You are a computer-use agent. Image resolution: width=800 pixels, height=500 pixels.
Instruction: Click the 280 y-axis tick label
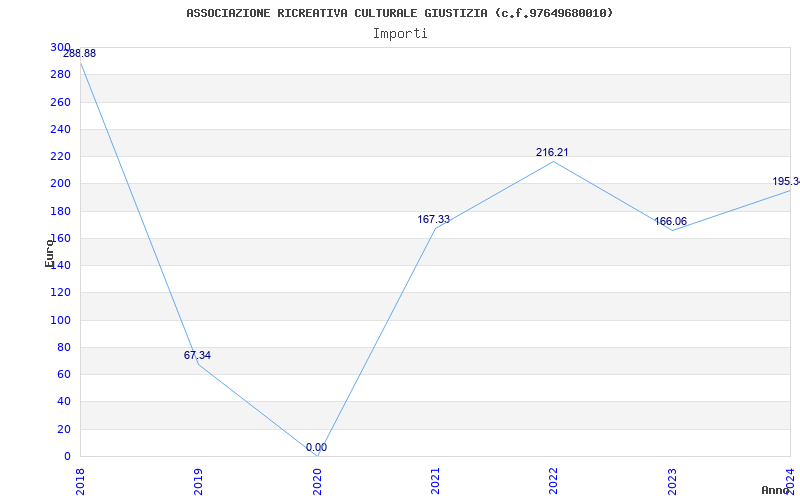click(60, 75)
